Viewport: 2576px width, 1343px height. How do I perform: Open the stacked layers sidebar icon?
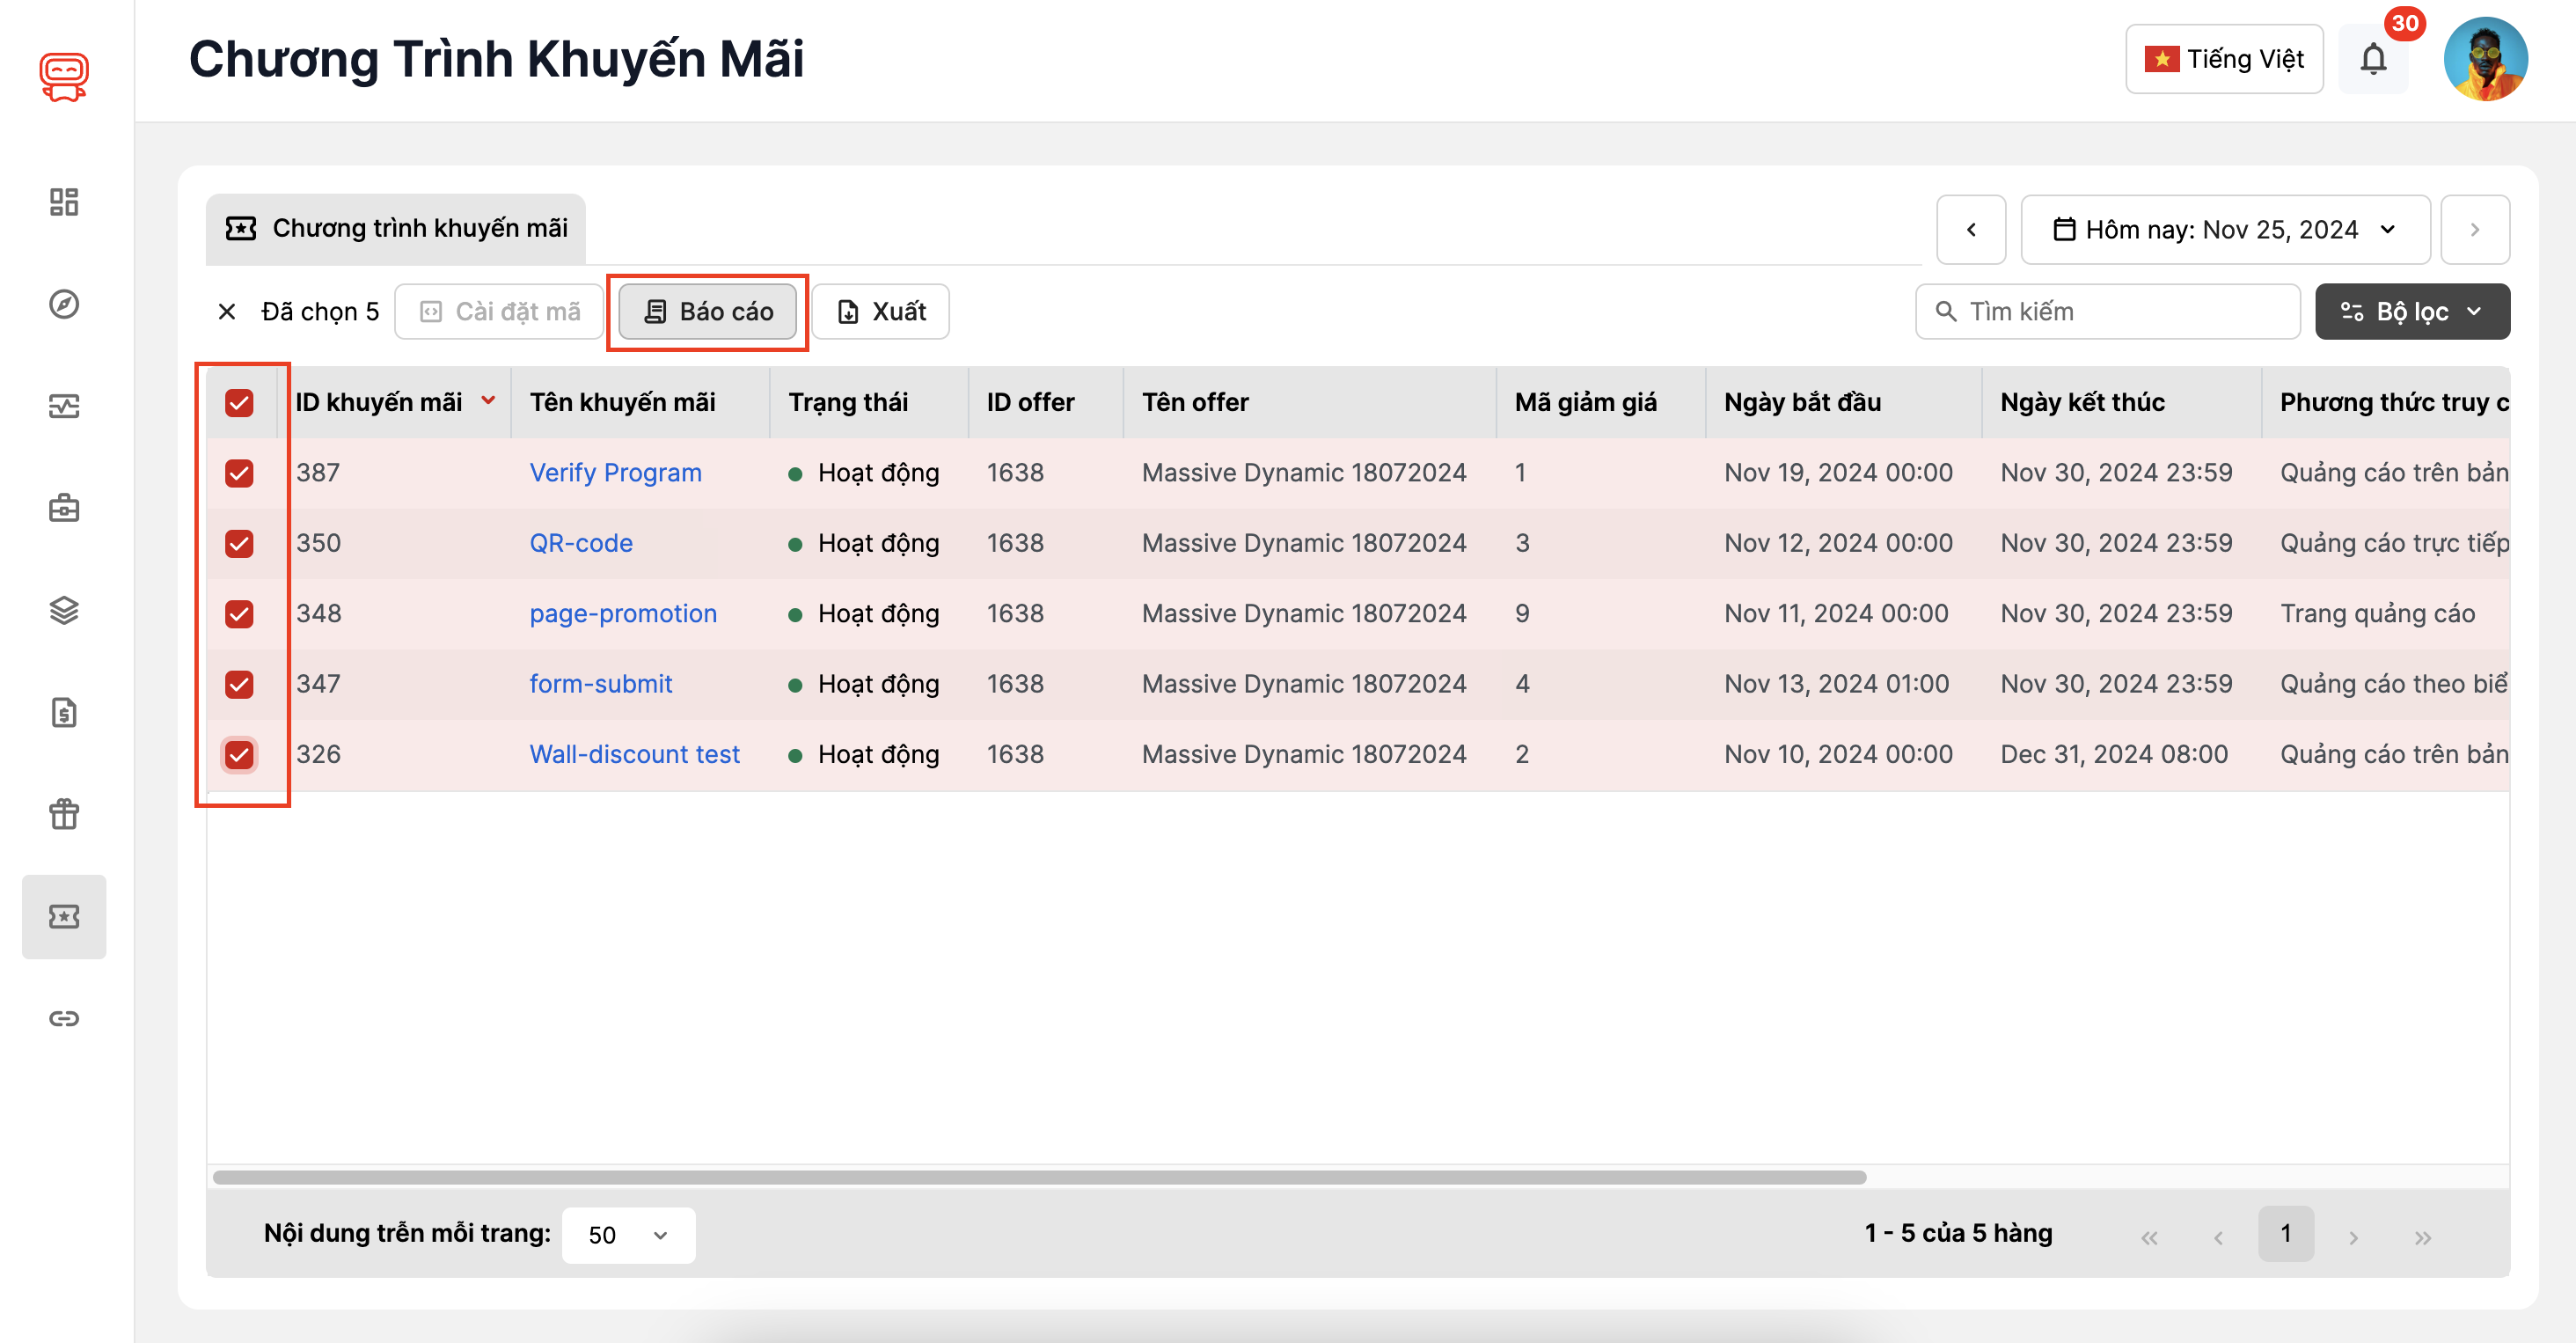64,610
